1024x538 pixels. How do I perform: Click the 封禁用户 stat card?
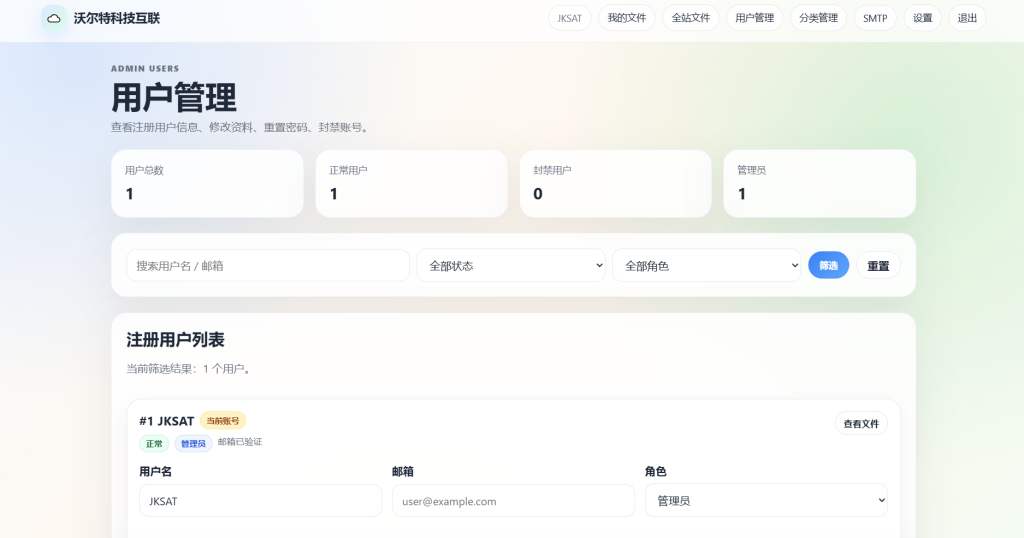615,183
